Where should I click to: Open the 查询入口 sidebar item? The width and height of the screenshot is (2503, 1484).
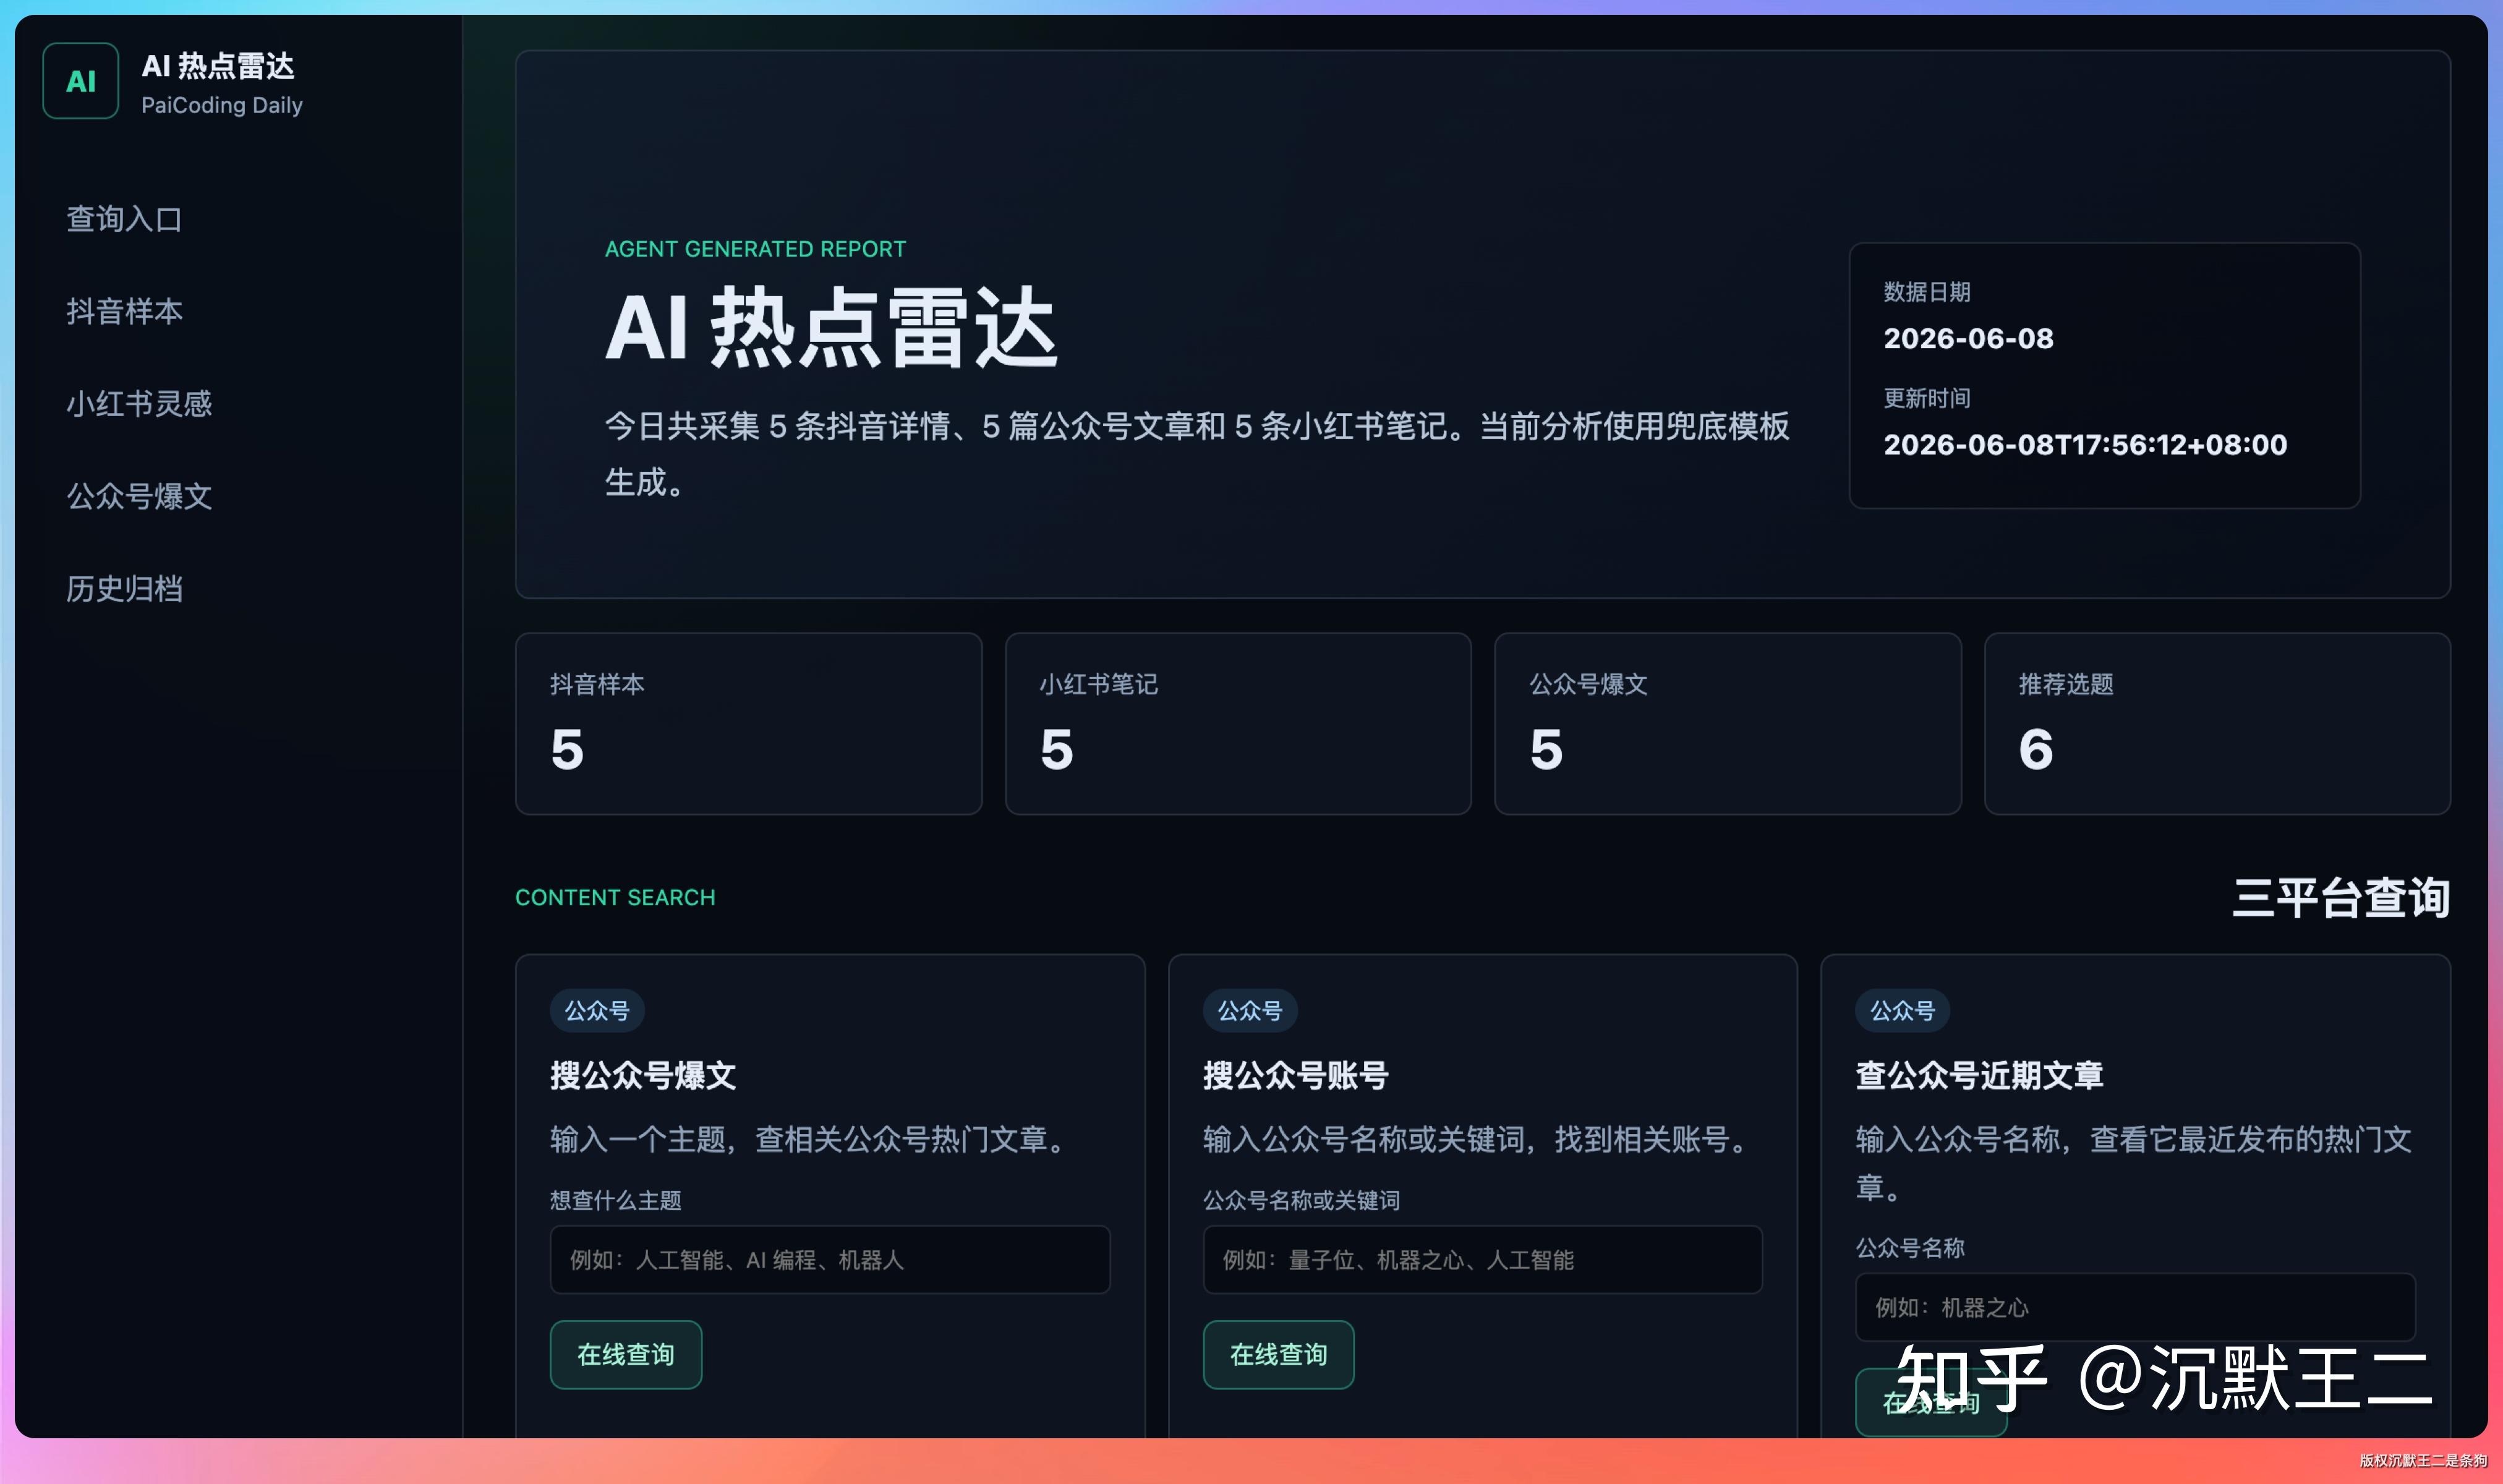[x=124, y=219]
